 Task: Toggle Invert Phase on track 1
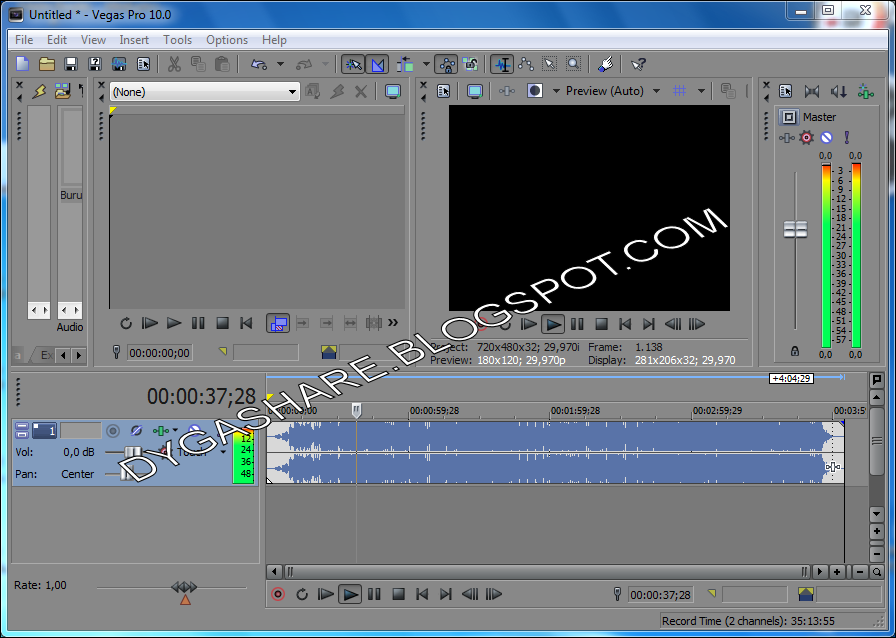[136, 430]
